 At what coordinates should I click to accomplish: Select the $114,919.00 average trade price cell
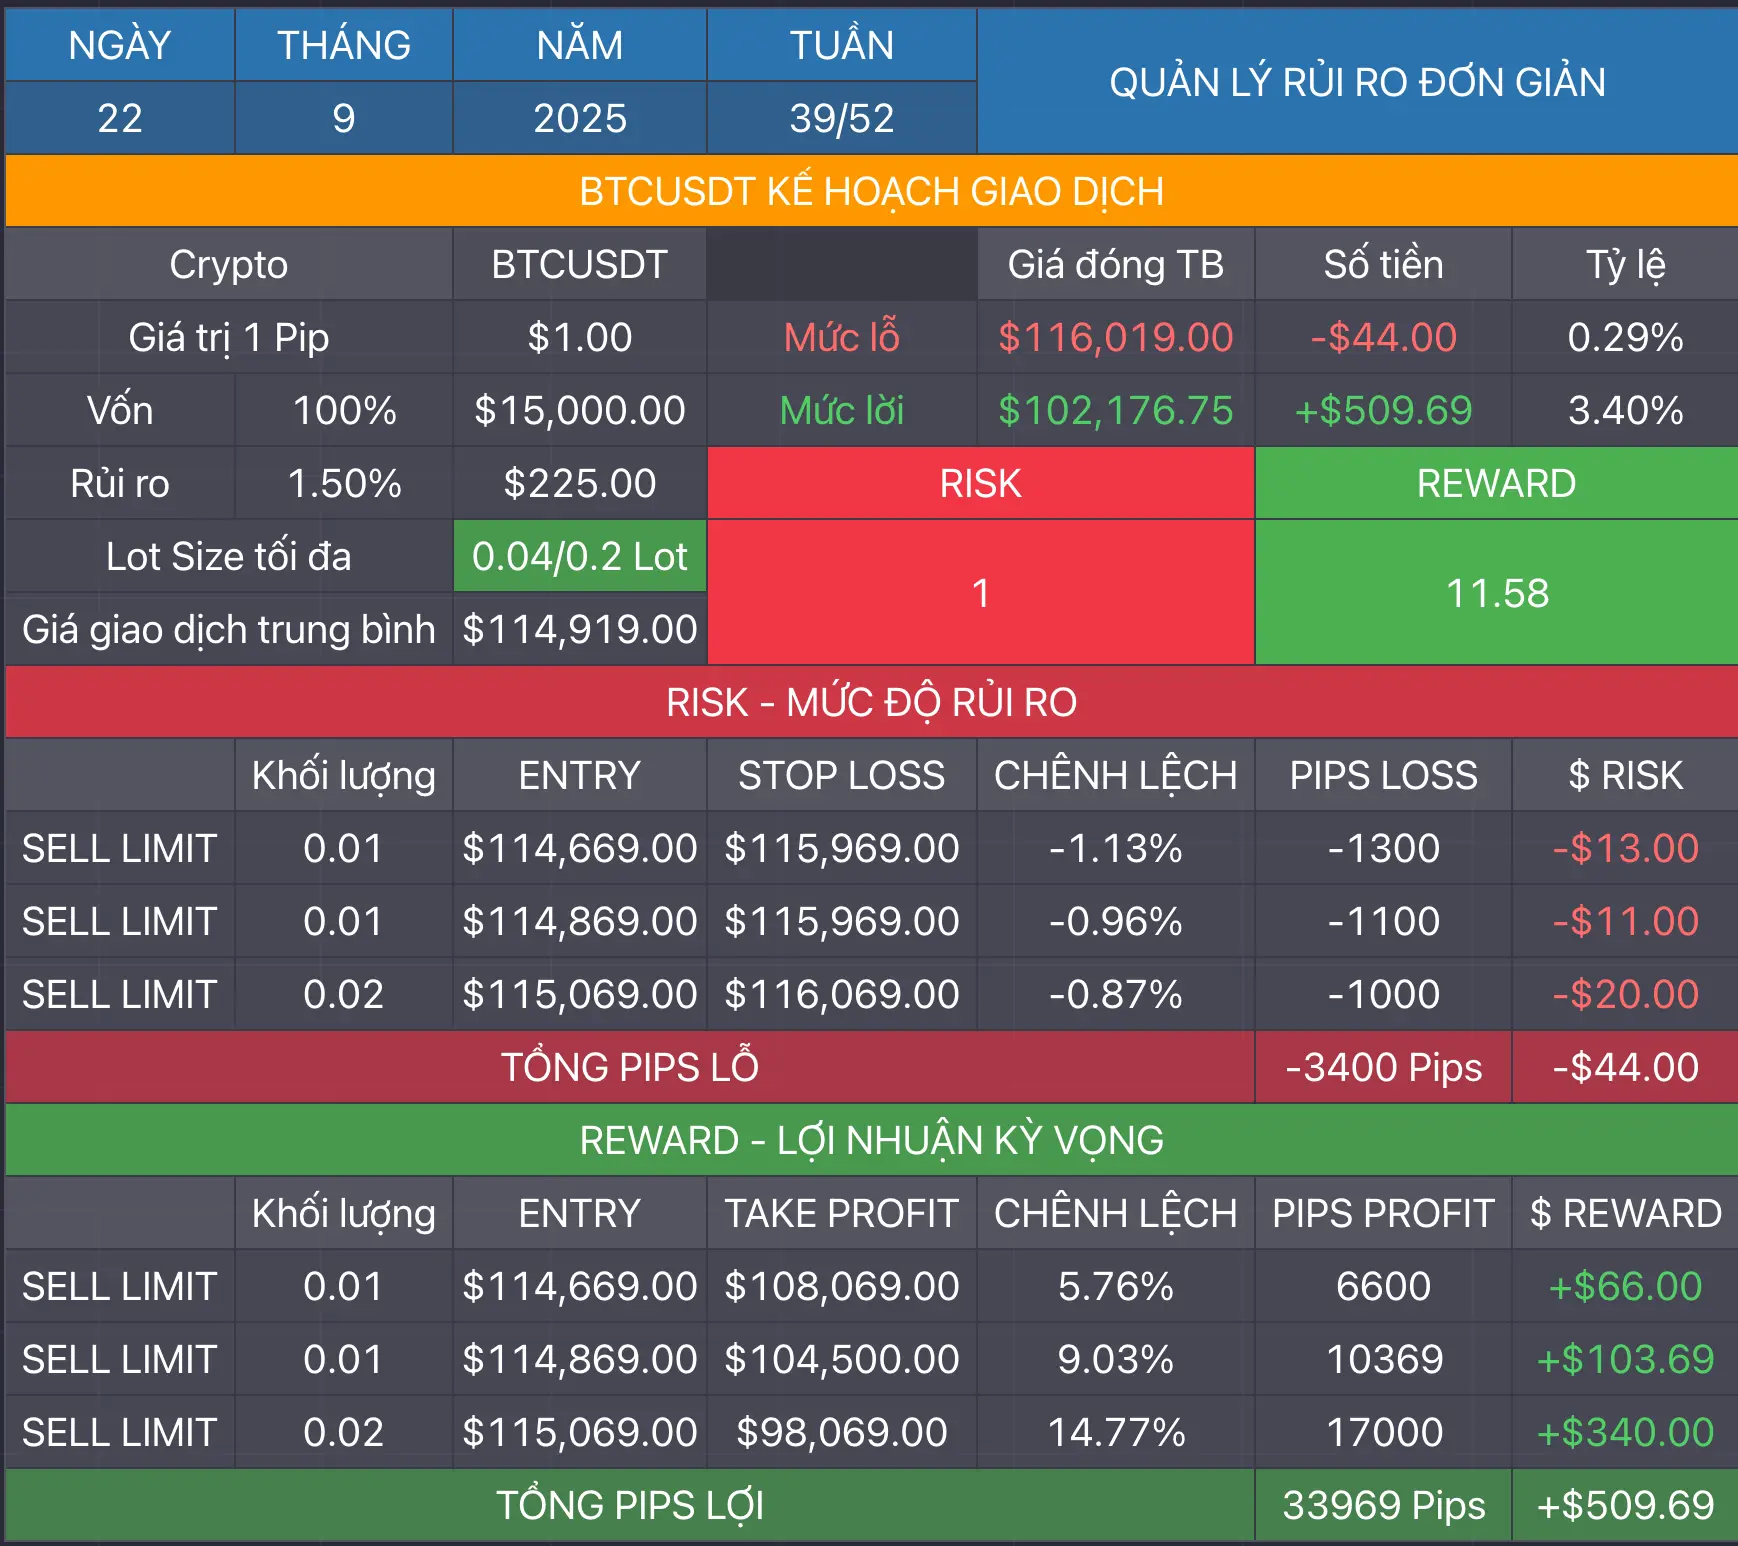point(579,630)
